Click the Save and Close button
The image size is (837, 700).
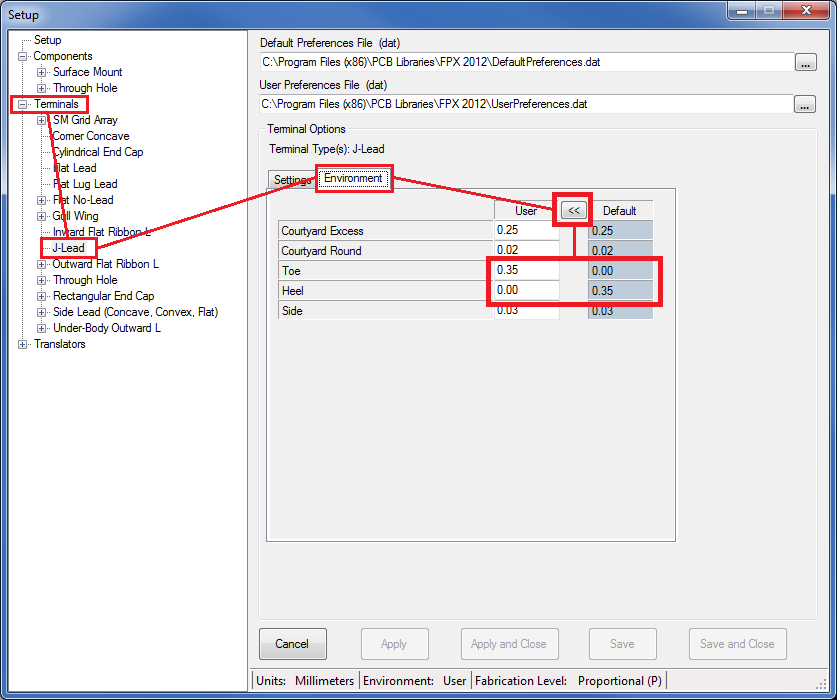coord(737,644)
